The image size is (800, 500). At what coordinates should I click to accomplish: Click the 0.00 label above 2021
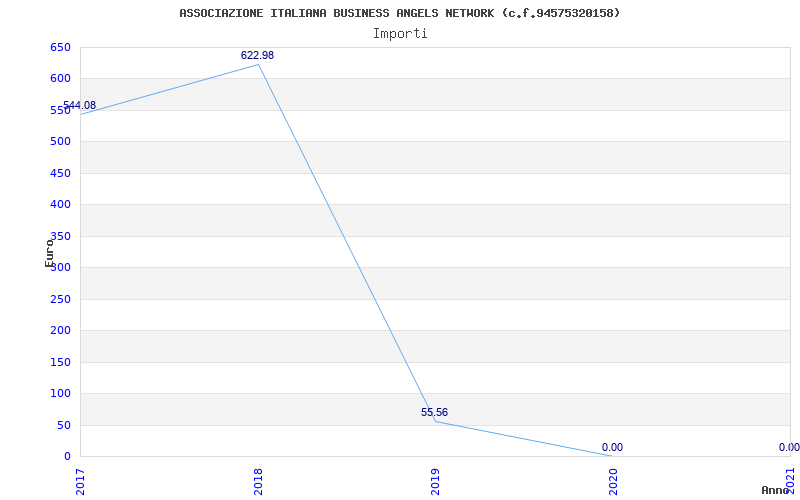coord(789,447)
